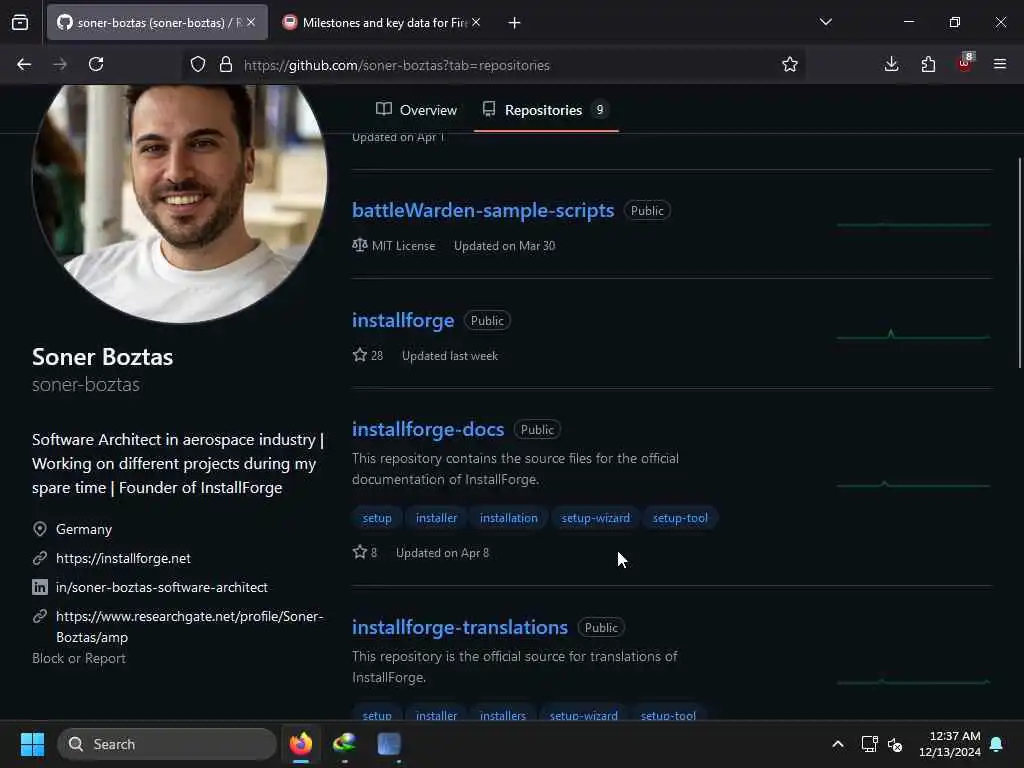View site security lock info
Image resolution: width=1024 pixels, height=768 pixels.
226,64
